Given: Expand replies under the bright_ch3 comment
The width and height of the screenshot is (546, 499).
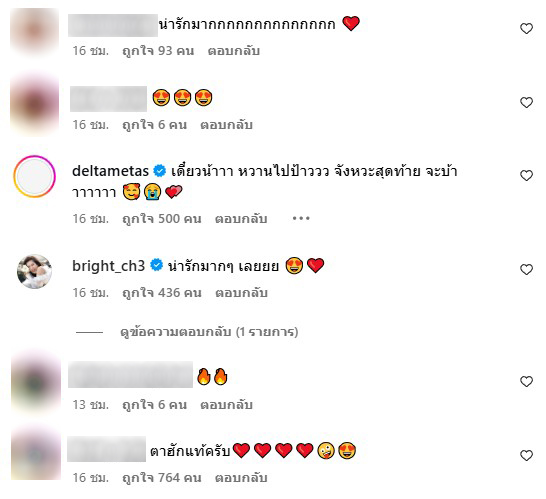Looking at the screenshot, I should click(x=209, y=332).
